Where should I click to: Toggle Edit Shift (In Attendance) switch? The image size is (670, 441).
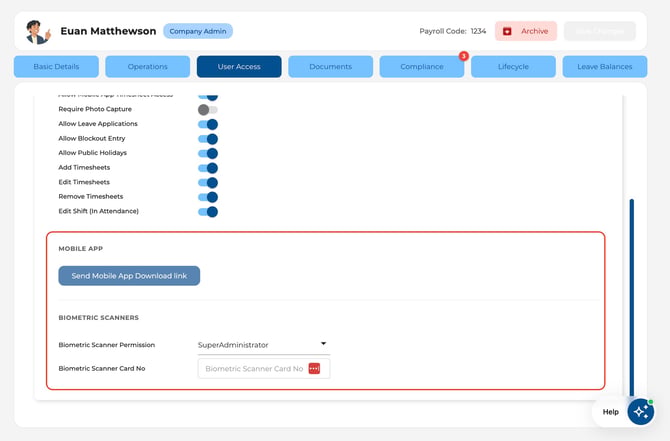click(208, 212)
